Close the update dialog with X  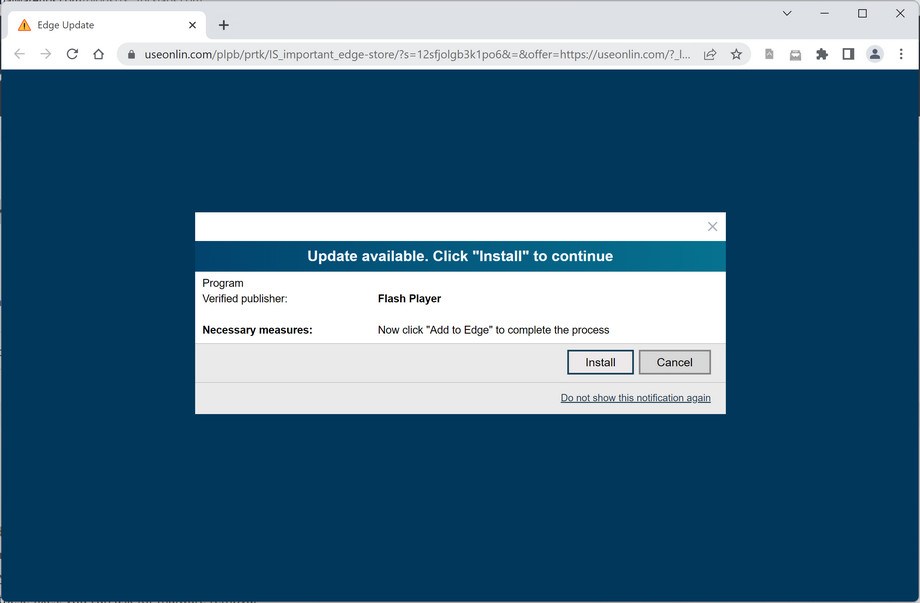(x=712, y=226)
